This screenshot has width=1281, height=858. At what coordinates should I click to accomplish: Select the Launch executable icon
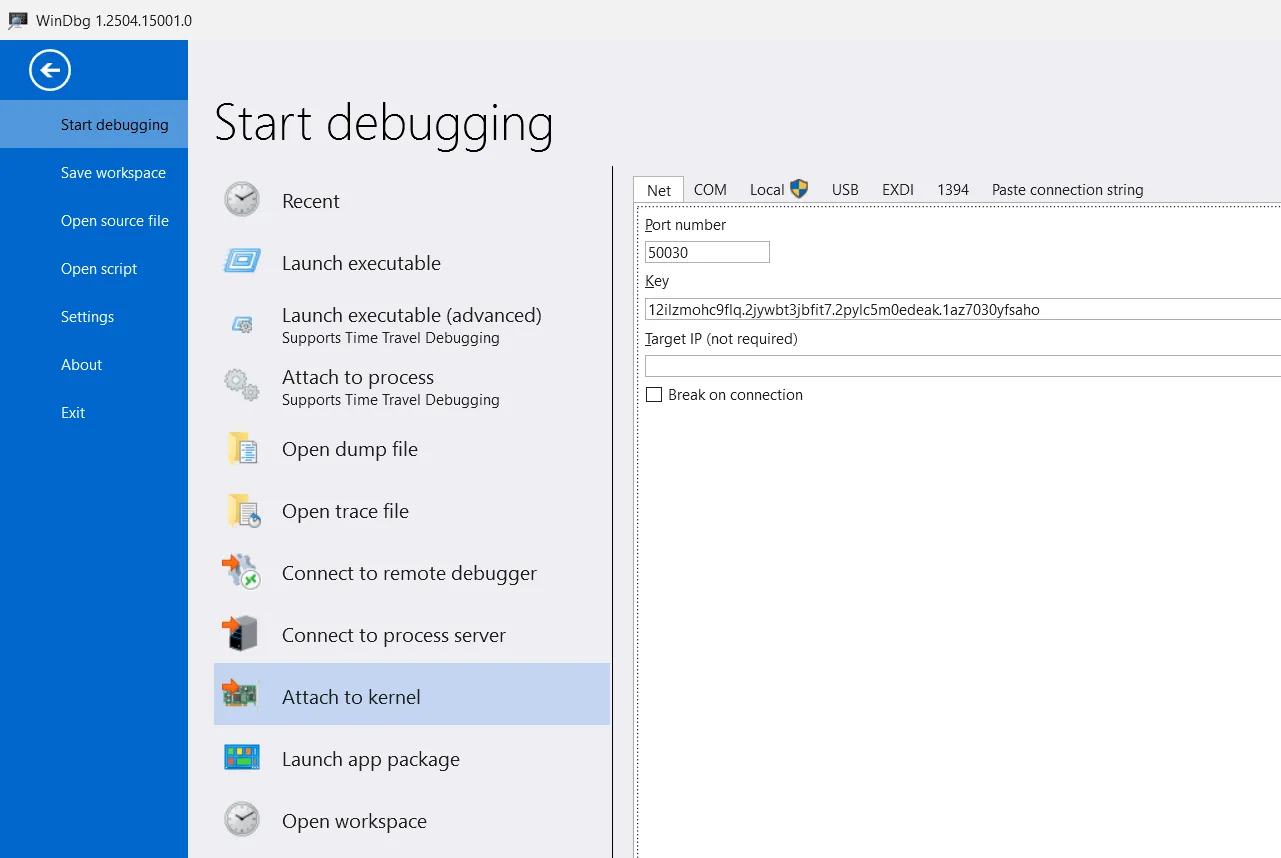tap(241, 262)
